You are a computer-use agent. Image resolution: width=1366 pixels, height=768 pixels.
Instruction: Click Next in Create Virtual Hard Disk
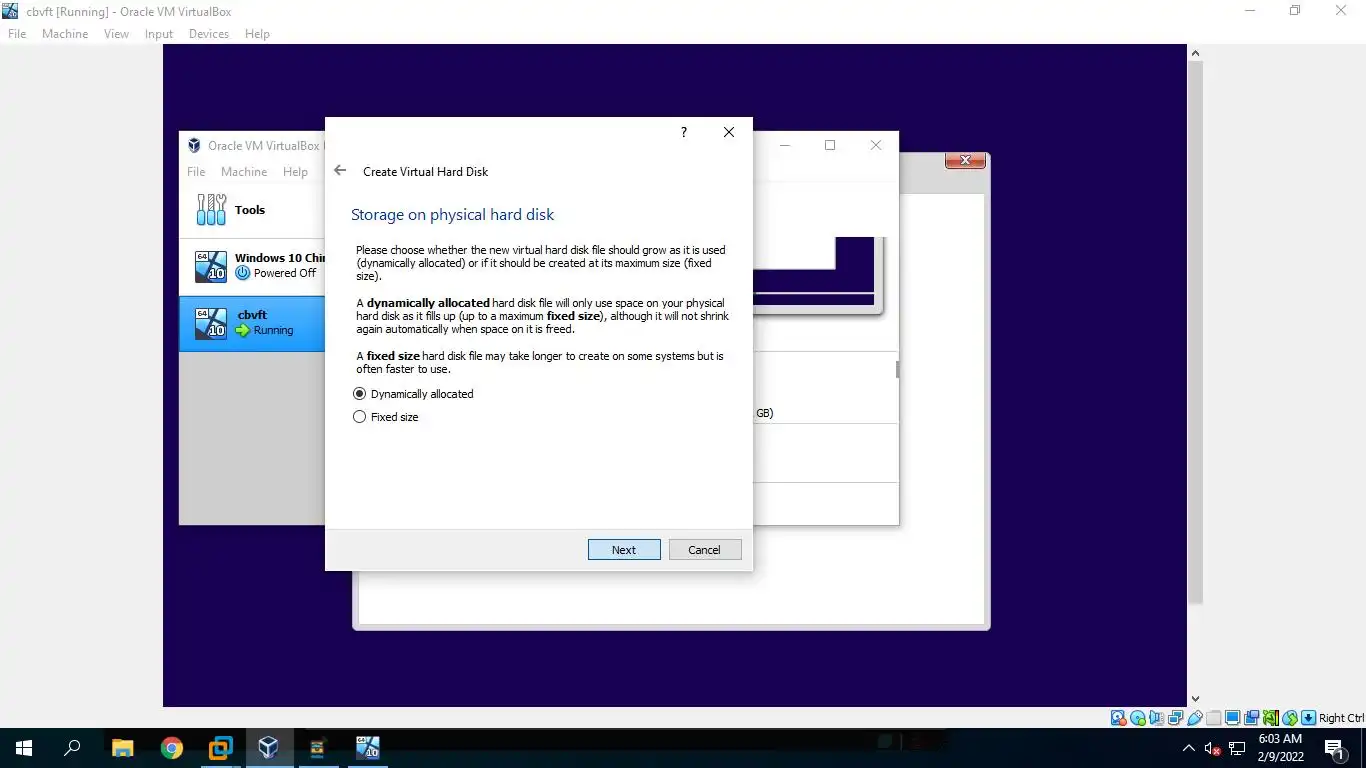(x=624, y=550)
